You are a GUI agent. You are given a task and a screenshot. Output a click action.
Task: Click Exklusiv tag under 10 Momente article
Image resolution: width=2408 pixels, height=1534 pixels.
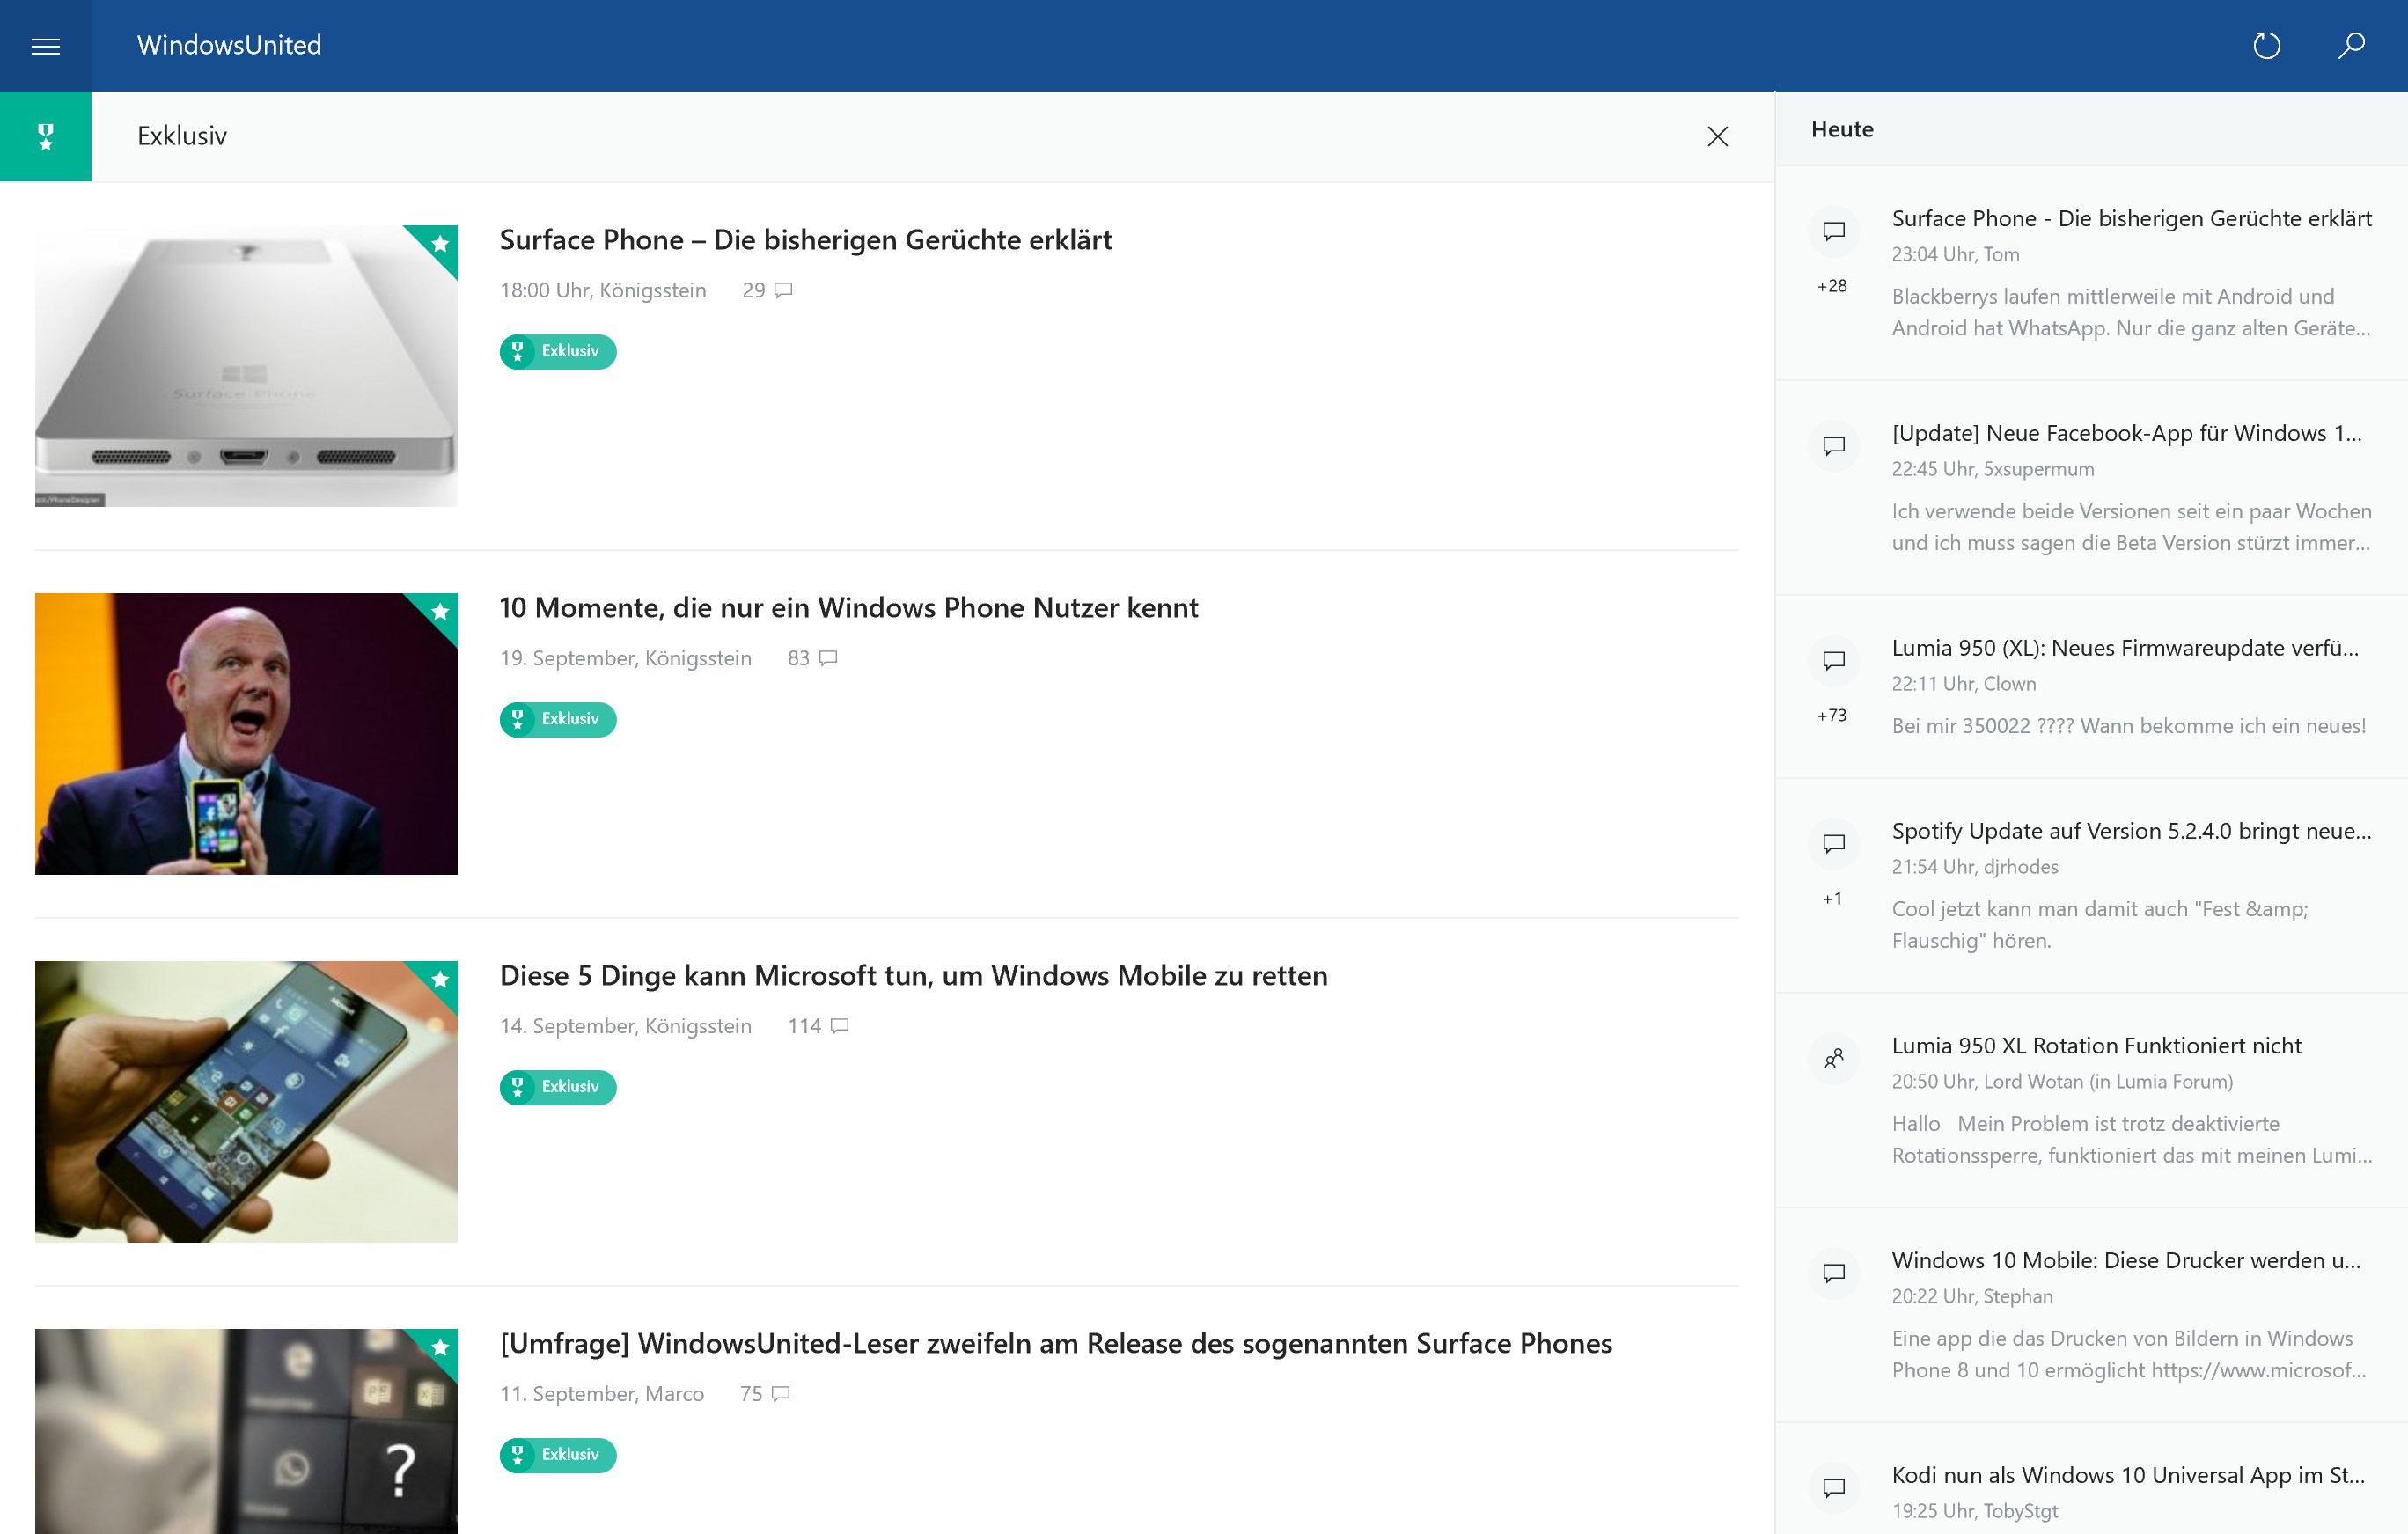click(558, 720)
